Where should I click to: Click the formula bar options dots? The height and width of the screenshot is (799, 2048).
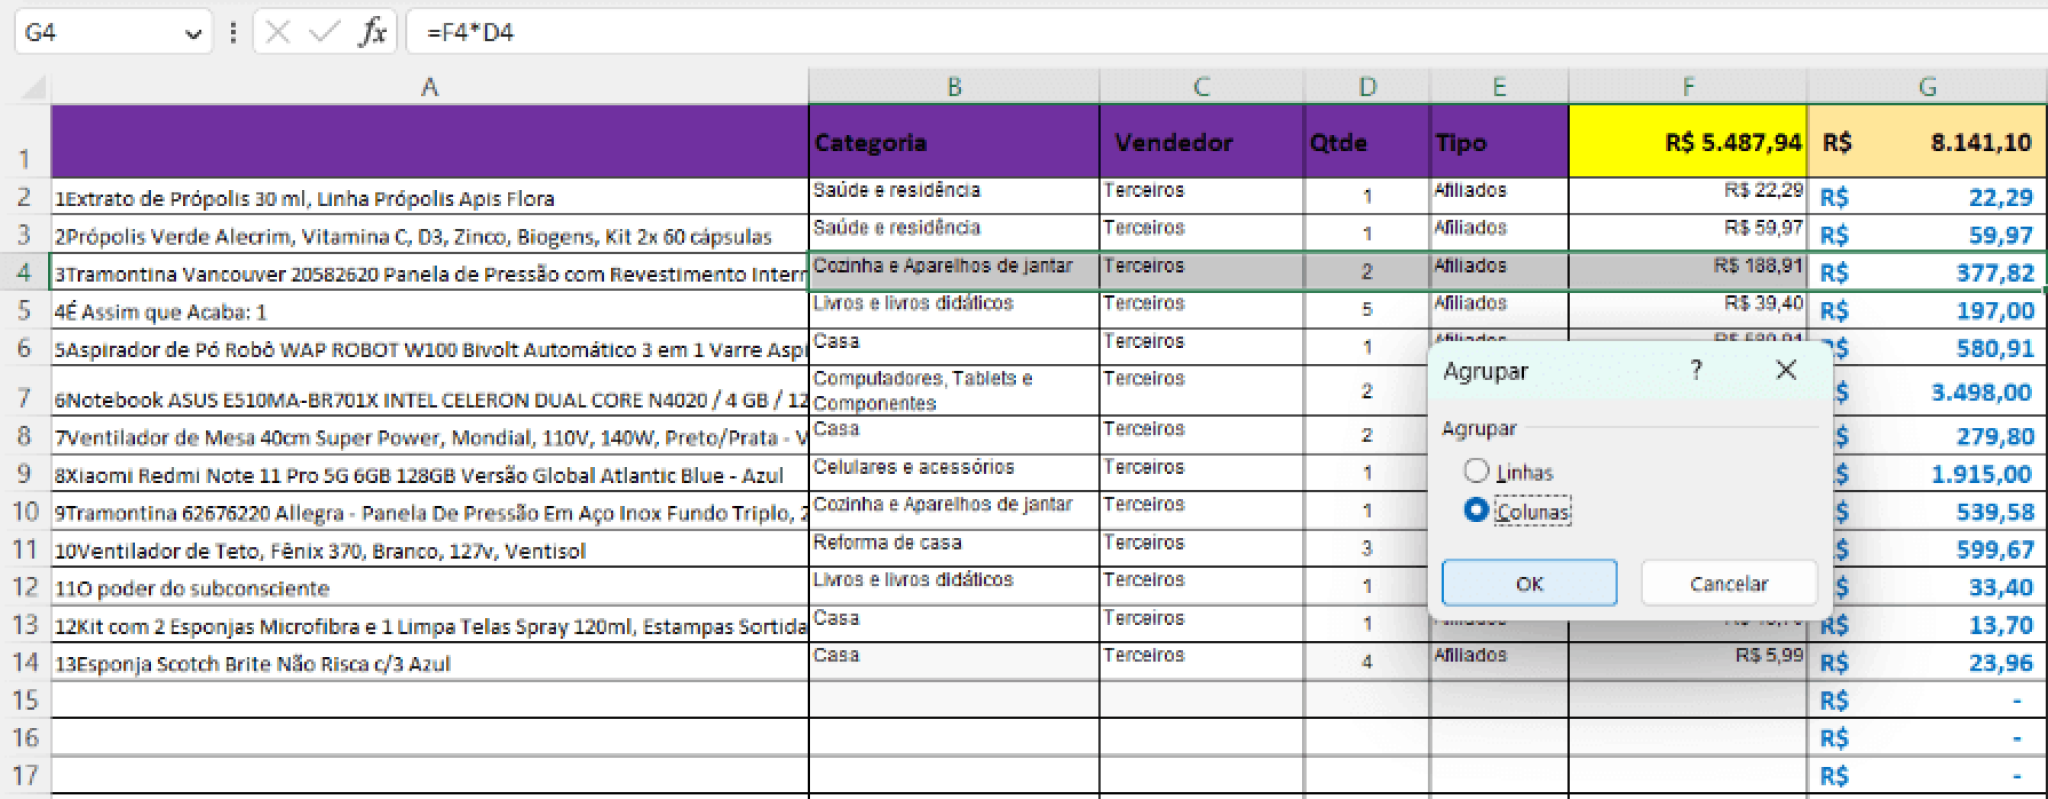233,33
